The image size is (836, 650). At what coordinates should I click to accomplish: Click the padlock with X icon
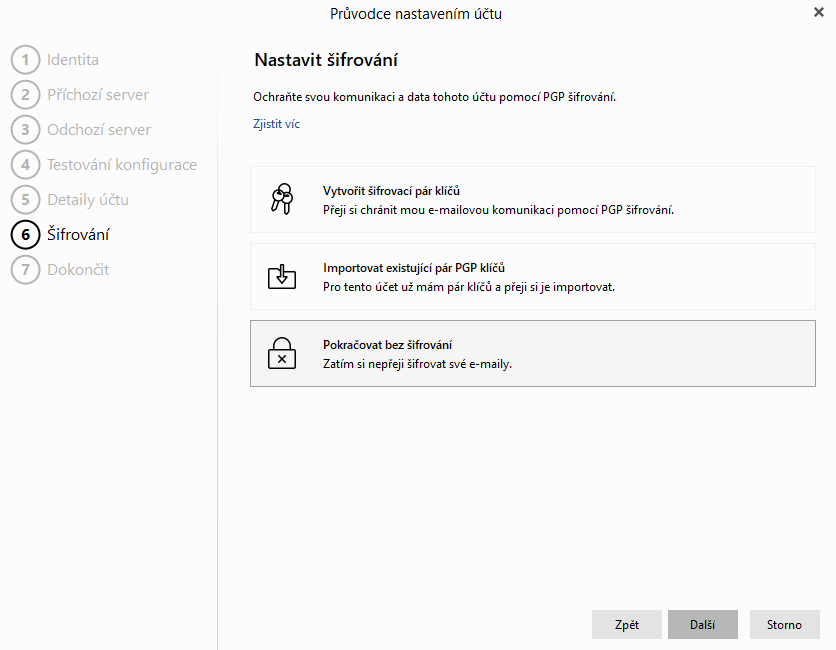coord(282,354)
